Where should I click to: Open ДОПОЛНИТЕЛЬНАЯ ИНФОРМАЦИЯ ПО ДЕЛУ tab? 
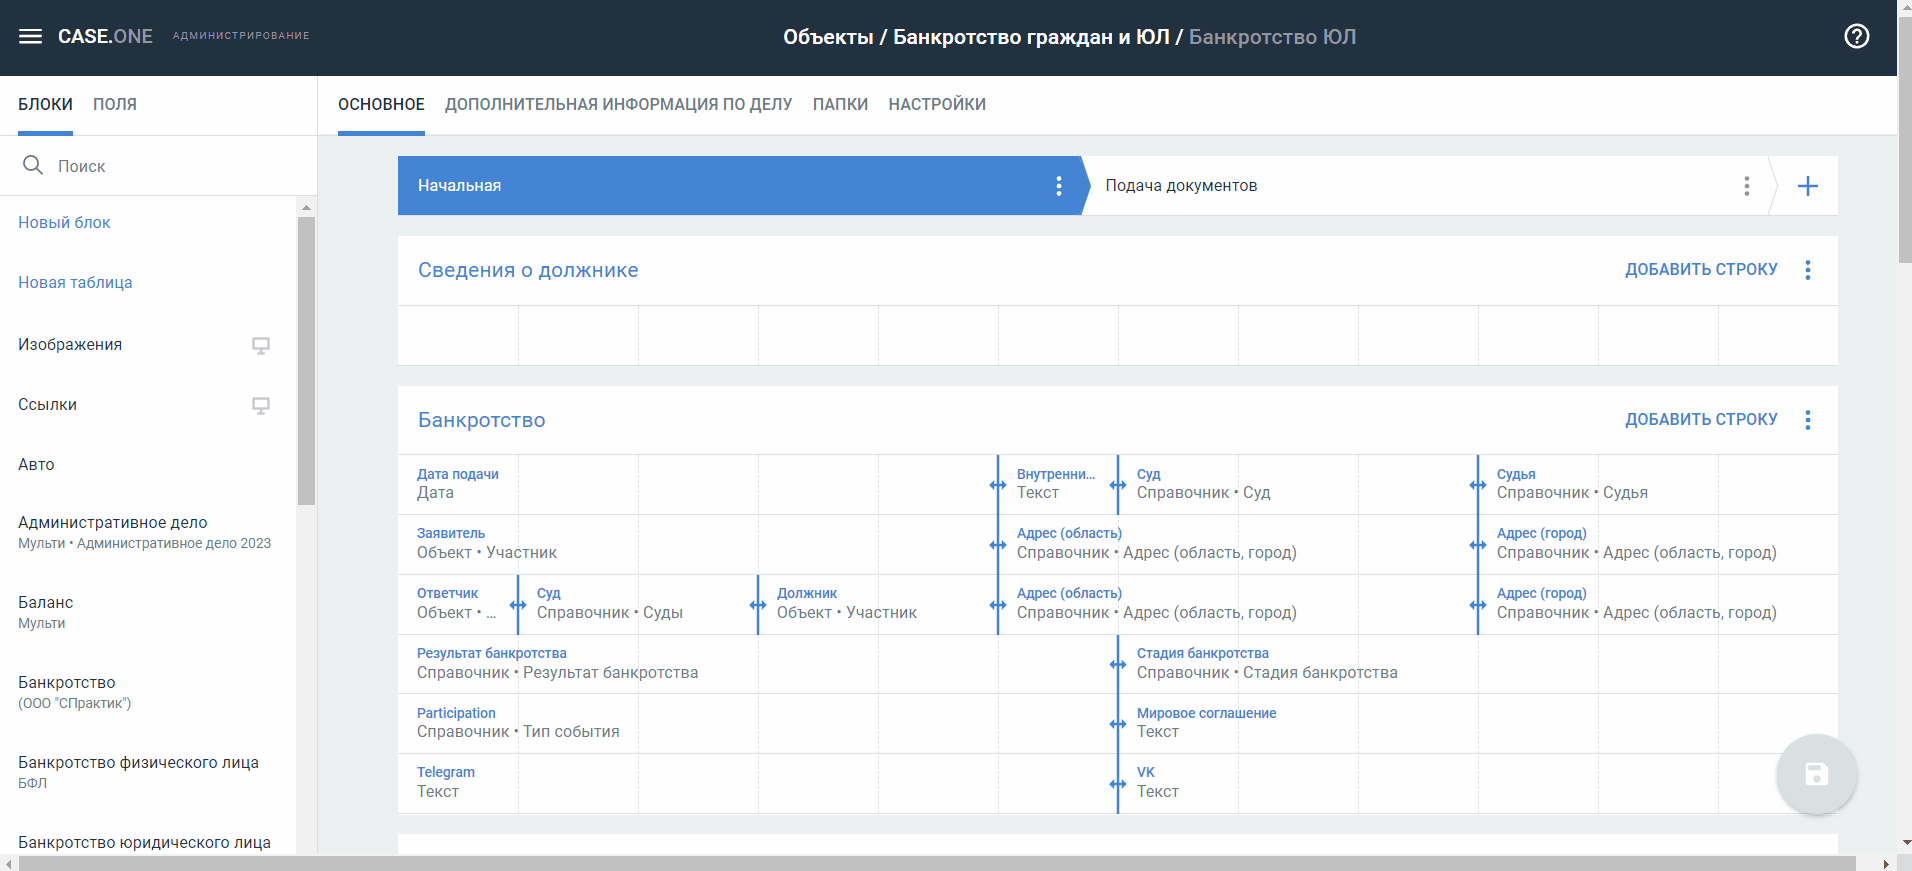point(618,104)
